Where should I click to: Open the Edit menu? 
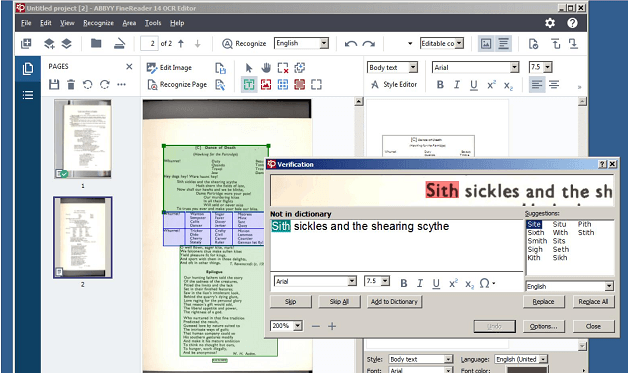(46, 23)
